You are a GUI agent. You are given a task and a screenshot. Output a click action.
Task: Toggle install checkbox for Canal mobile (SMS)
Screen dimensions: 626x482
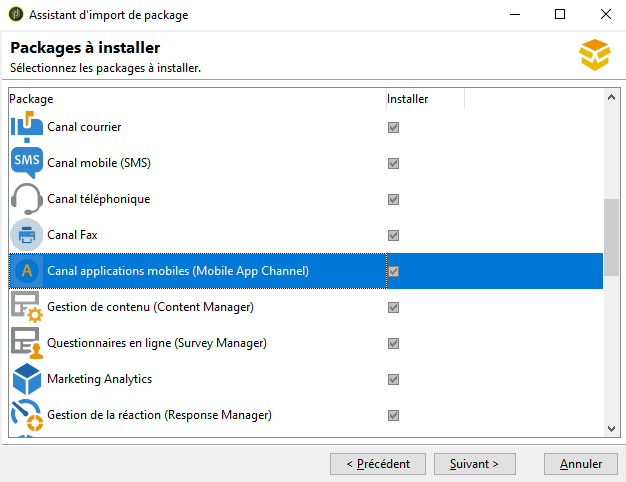(x=394, y=163)
